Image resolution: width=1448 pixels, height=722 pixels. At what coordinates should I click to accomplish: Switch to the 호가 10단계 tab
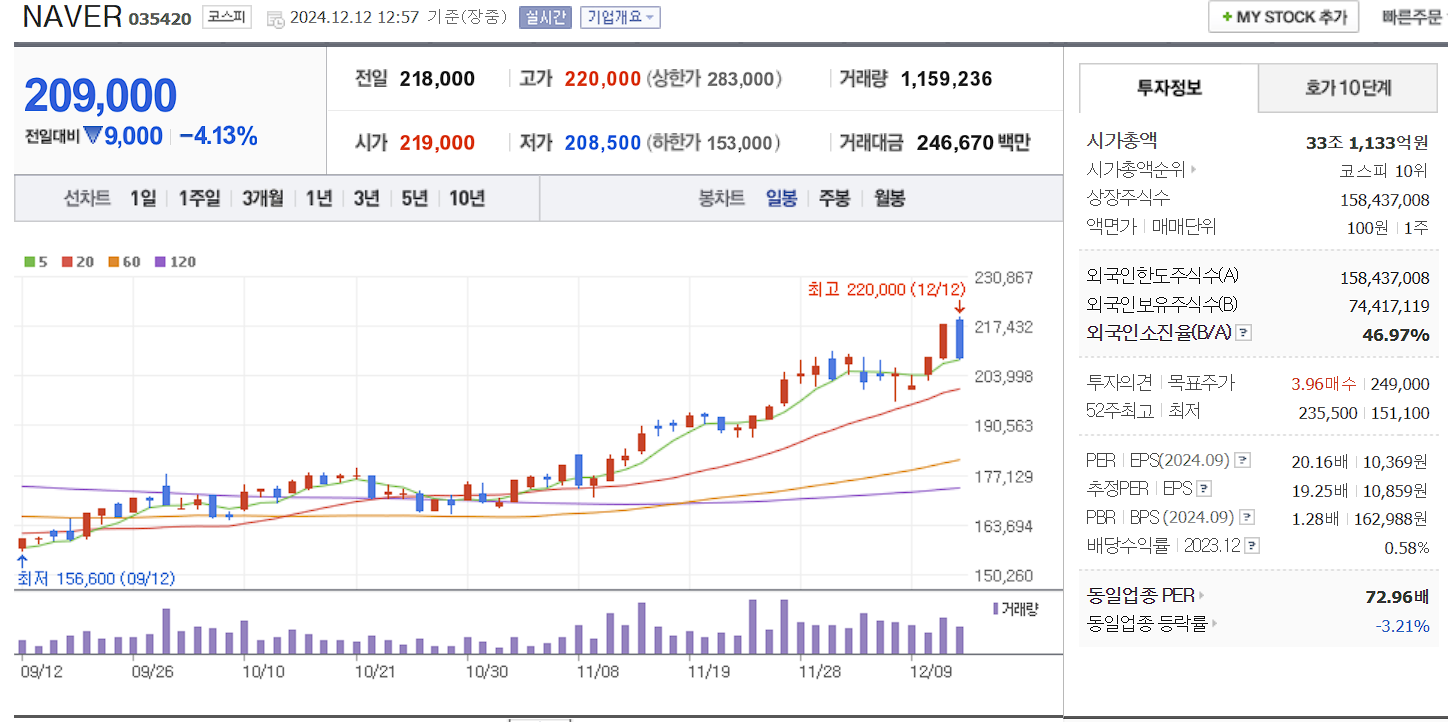(1347, 88)
